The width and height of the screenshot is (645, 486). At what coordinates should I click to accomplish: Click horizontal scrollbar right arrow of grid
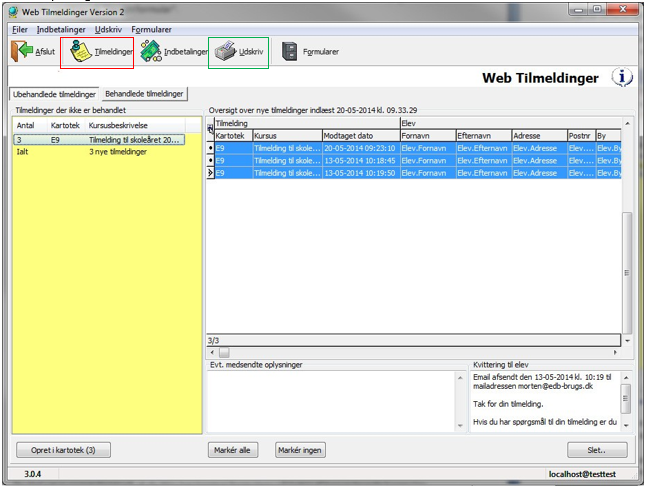click(615, 353)
